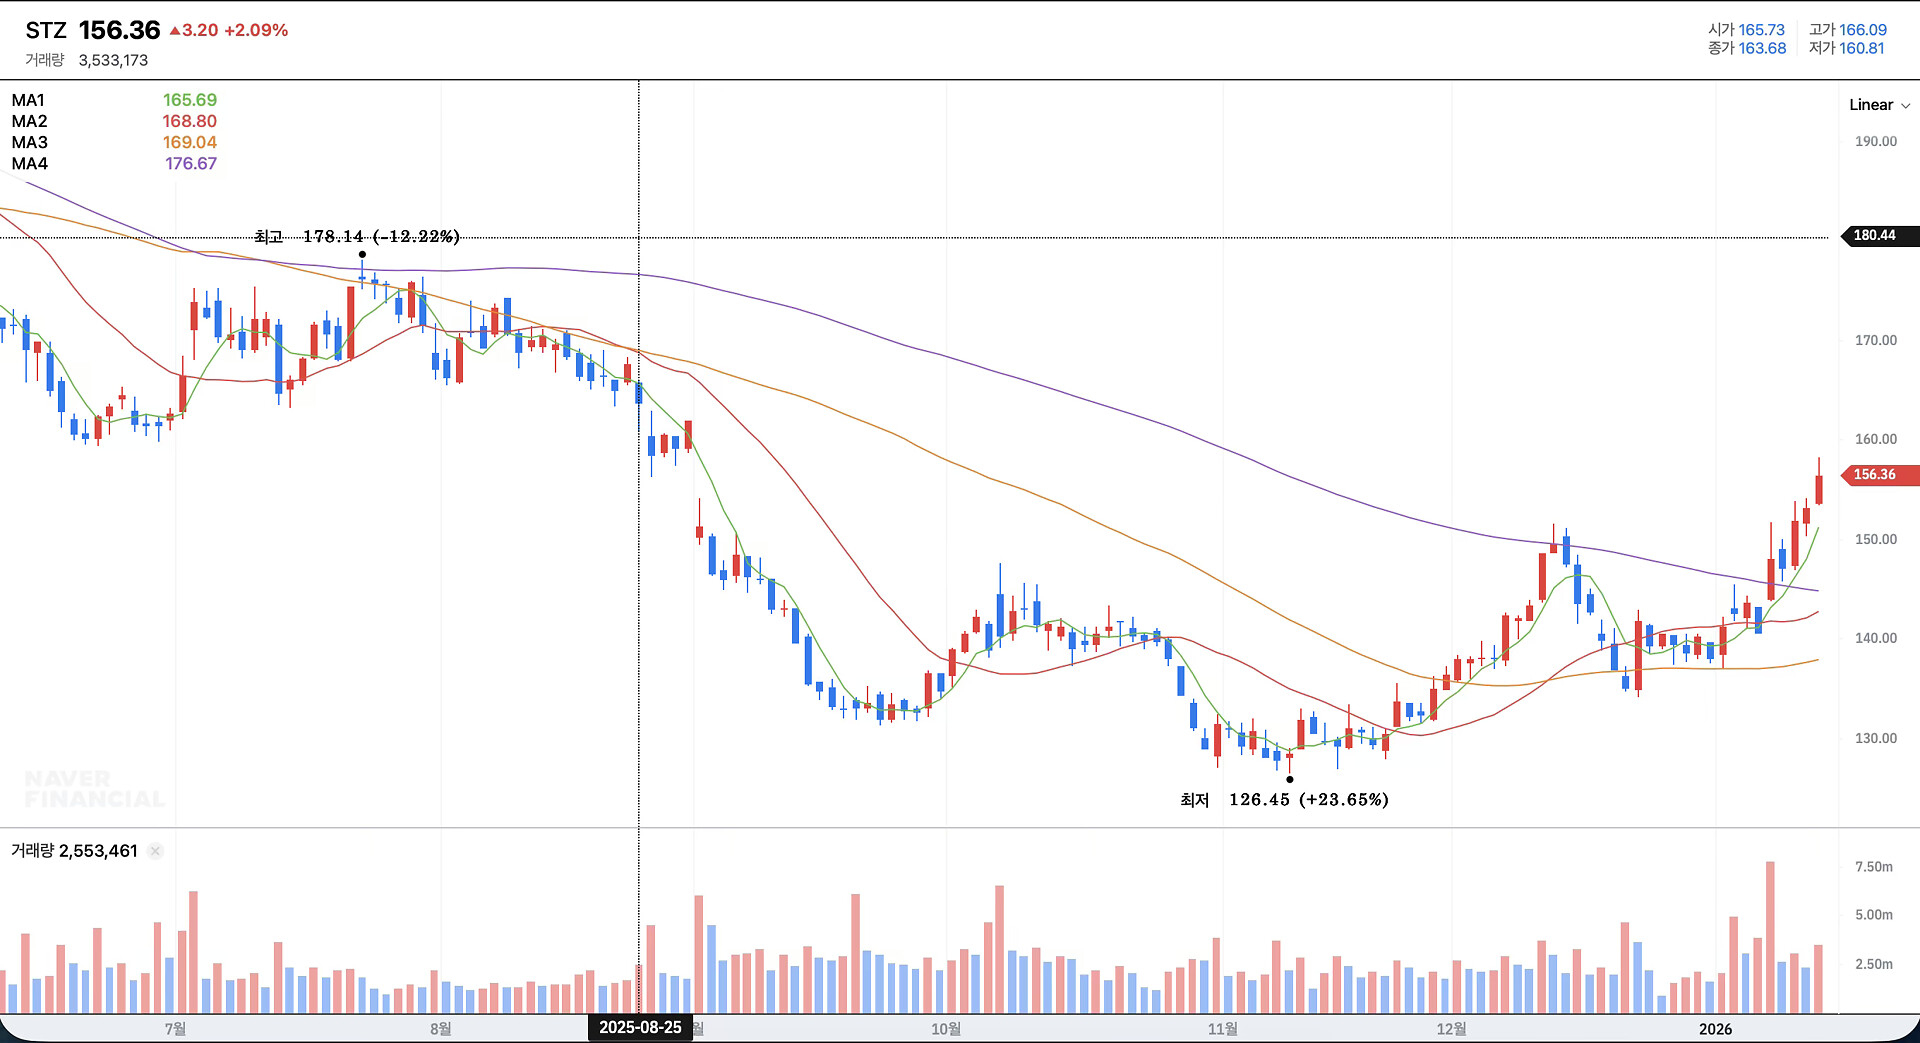Click the 최고 178.14 high annotation
1920x1043 pixels.
tap(357, 237)
